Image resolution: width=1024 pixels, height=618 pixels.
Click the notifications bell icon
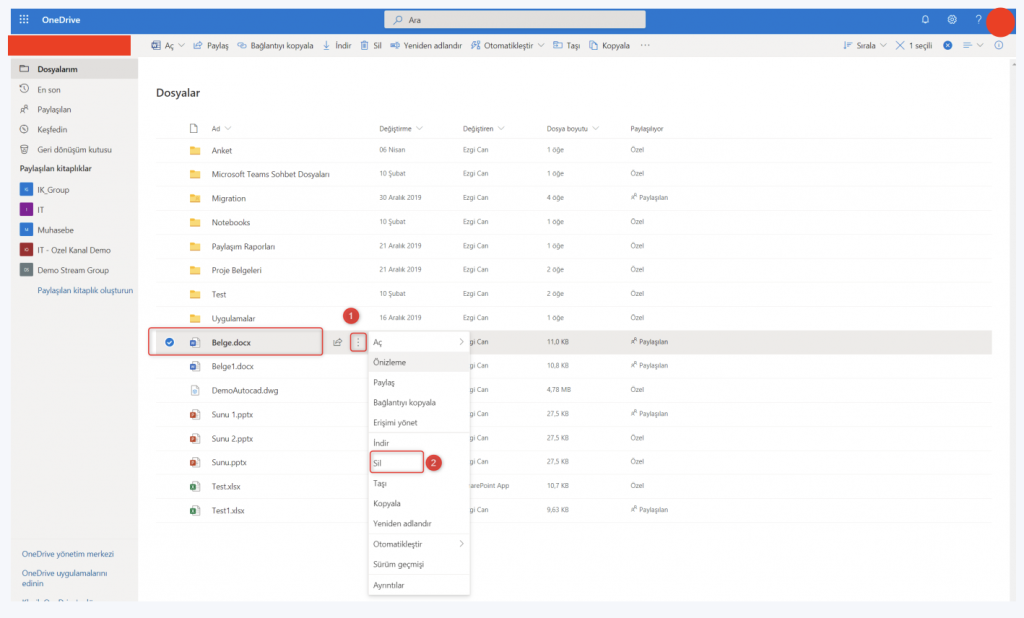point(925,19)
